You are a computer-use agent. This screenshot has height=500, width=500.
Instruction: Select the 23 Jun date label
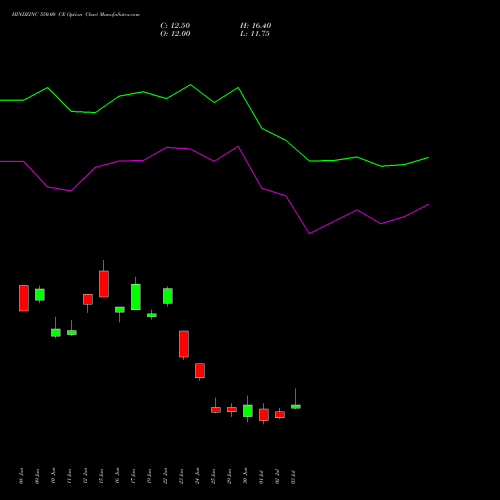[x=182, y=476]
